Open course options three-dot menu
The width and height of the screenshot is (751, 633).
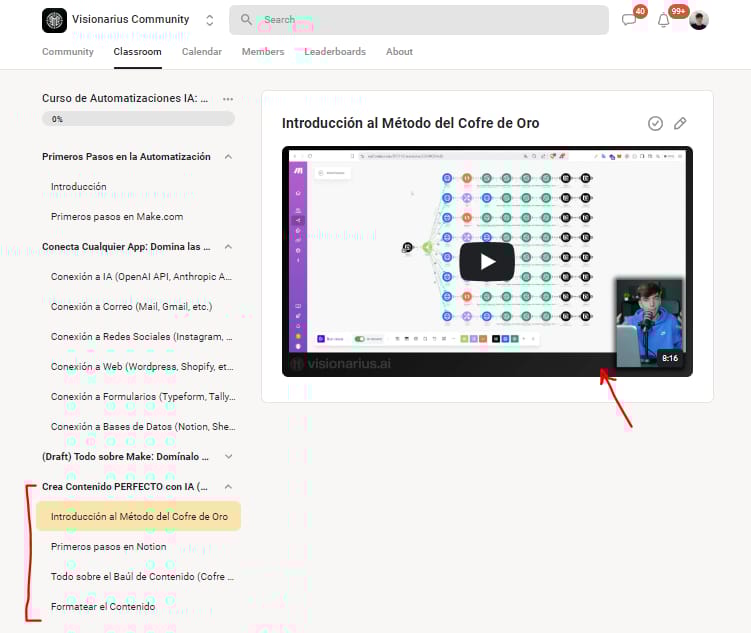click(228, 99)
